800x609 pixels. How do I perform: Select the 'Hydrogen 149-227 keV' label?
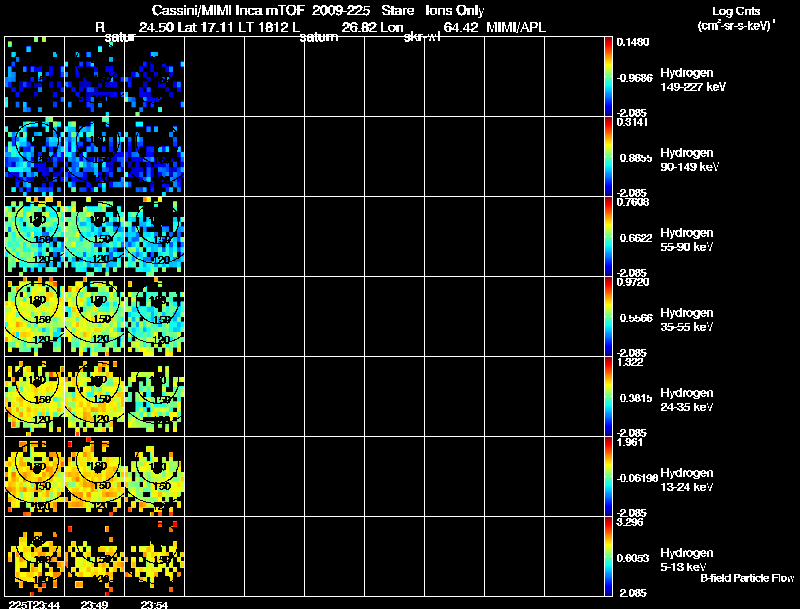tap(693, 80)
